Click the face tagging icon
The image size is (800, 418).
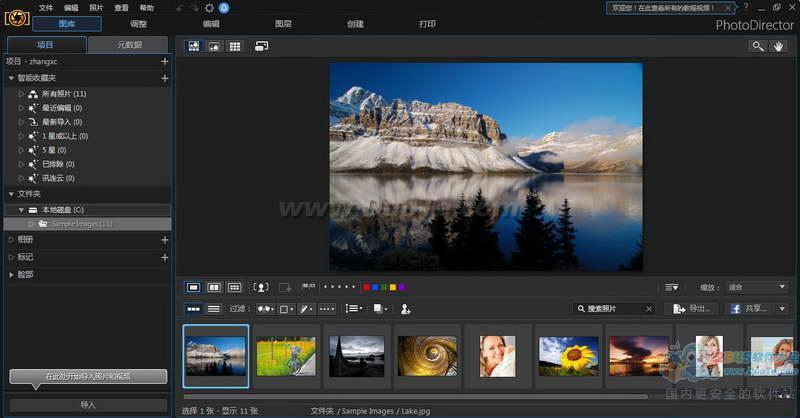tap(261, 287)
